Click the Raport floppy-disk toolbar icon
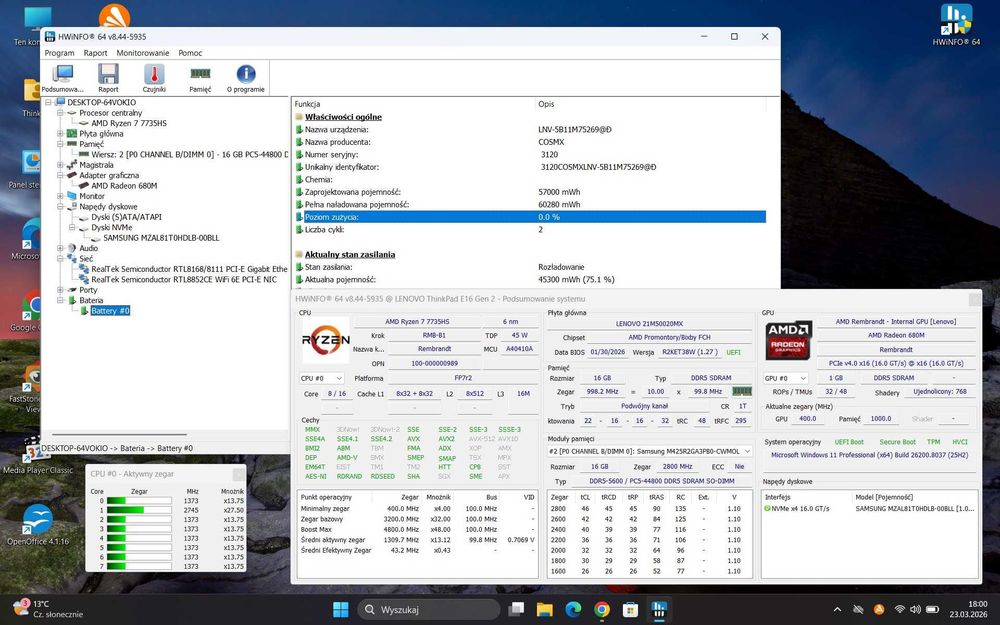The height and width of the screenshot is (625, 1000). click(x=108, y=78)
